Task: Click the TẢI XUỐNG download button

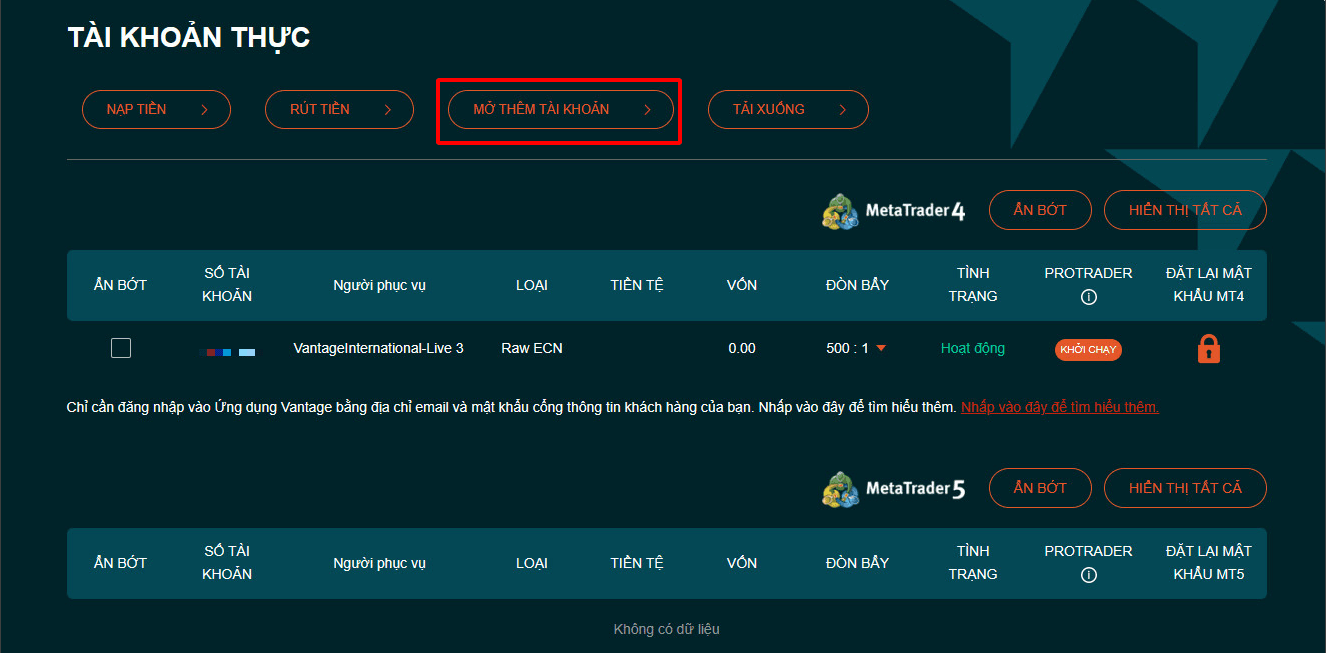Action: (788, 110)
